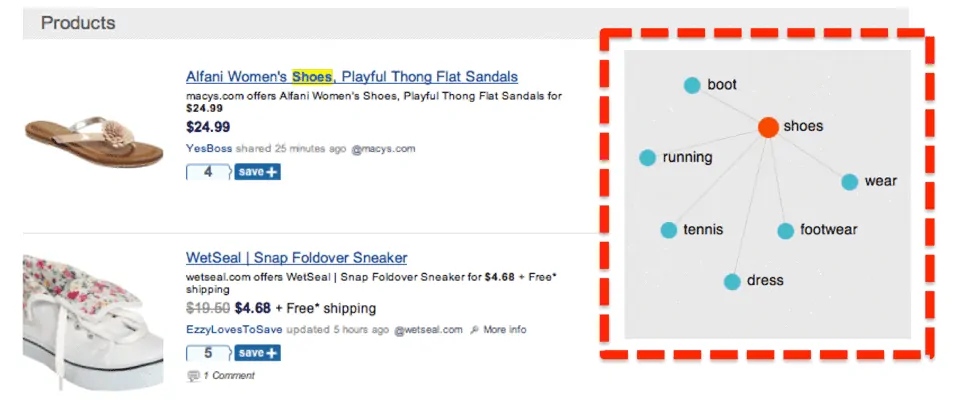The height and width of the screenshot is (400, 959).
Task: Click the More info wrench icon
Action: pos(474,330)
